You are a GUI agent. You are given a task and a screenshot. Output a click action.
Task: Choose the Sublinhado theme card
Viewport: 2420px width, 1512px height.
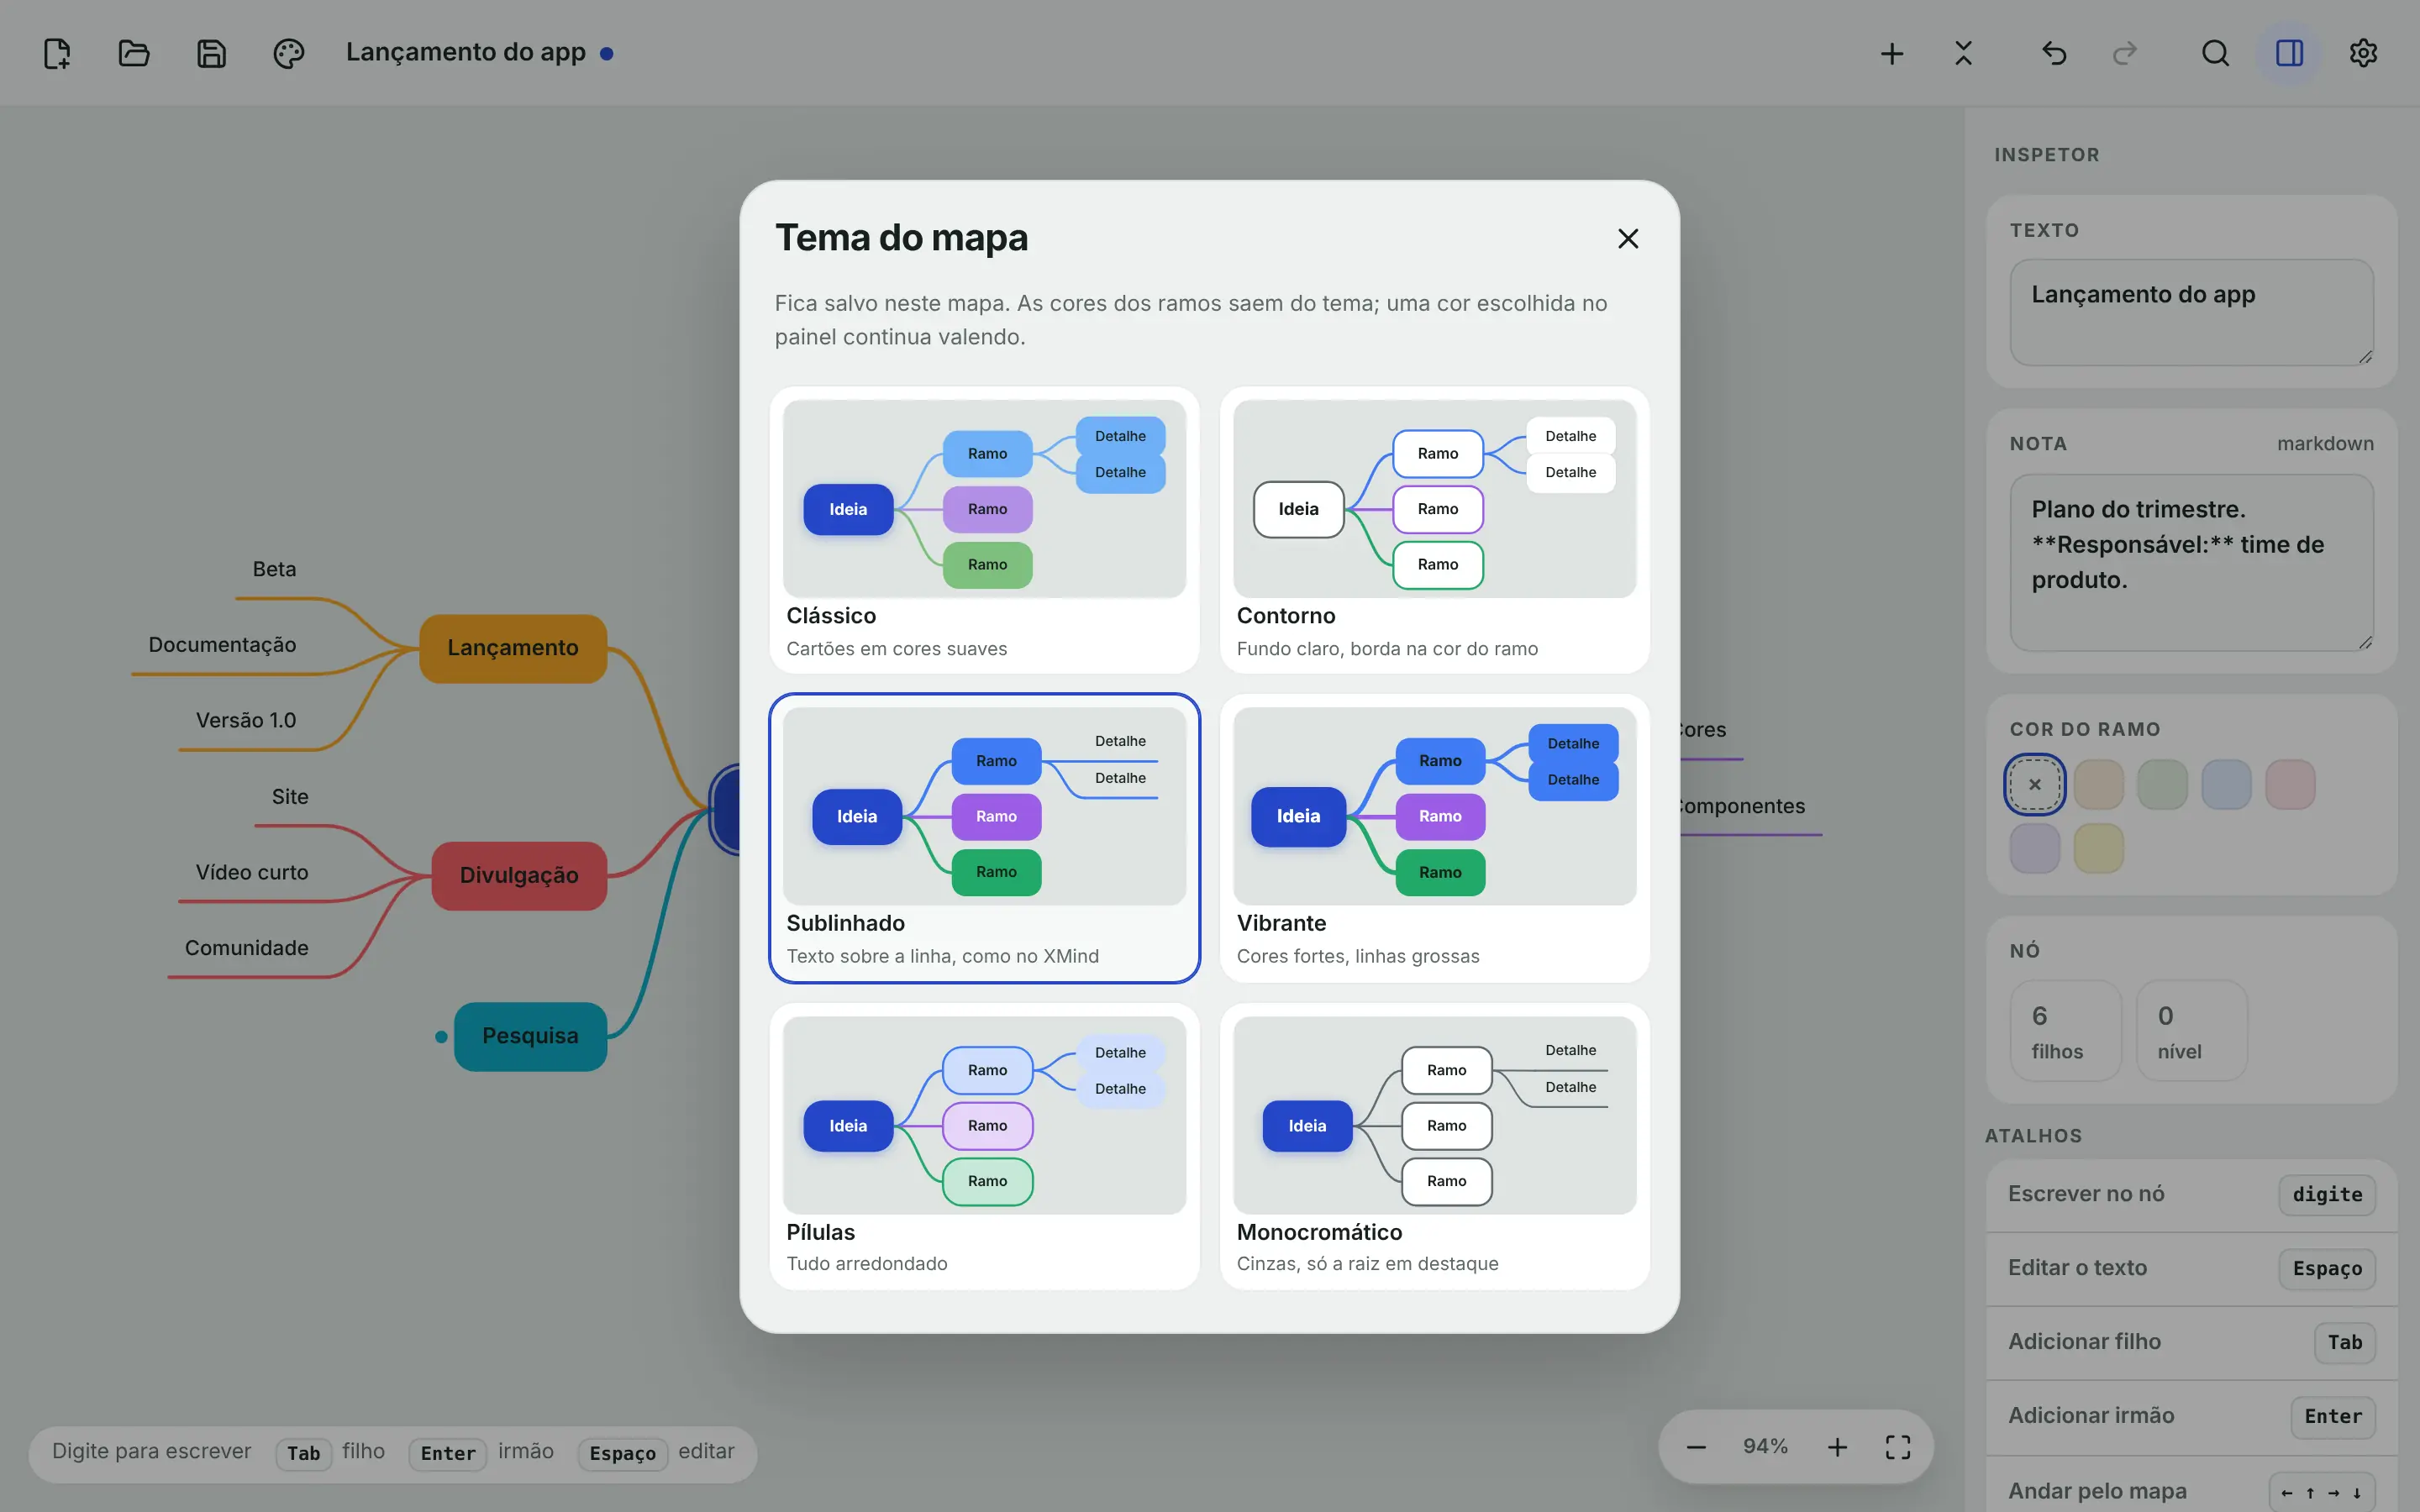click(984, 838)
